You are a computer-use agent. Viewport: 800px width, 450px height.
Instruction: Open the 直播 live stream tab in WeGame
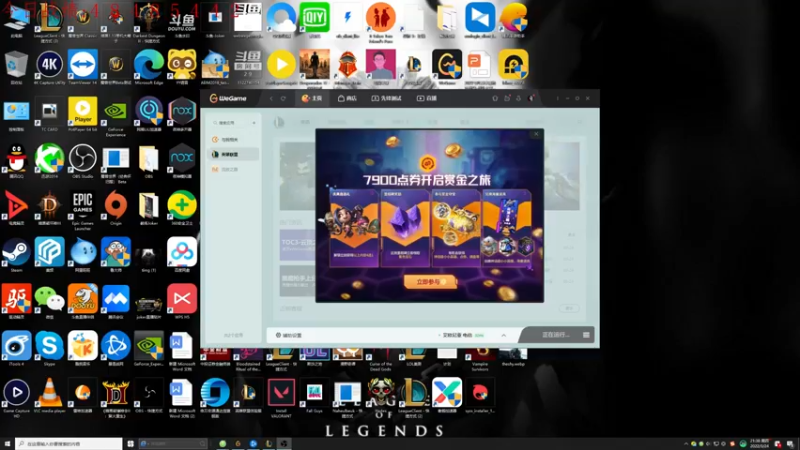pos(427,98)
